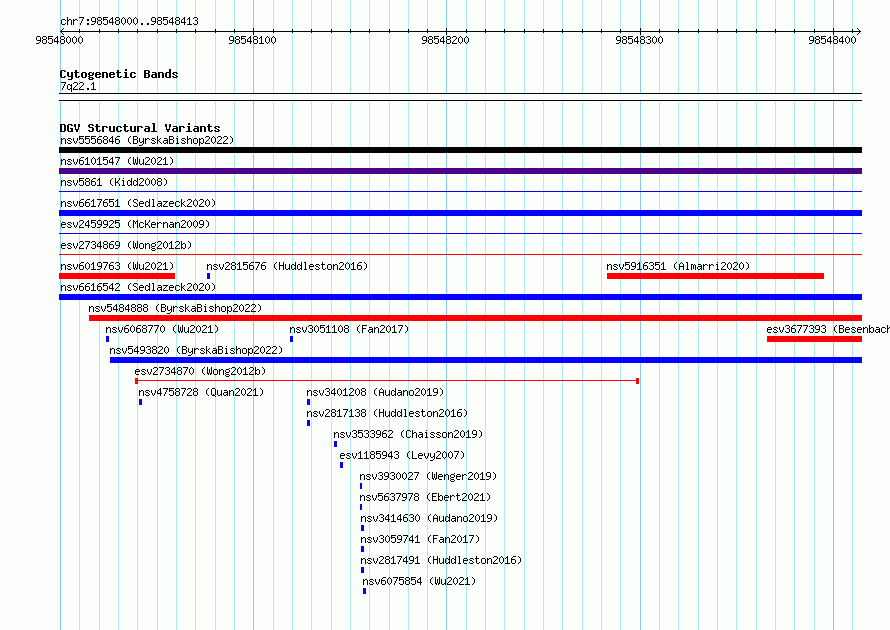The width and height of the screenshot is (890, 630).
Task: Open nsv3051108 (Fan2017) label
Action: (x=349, y=329)
